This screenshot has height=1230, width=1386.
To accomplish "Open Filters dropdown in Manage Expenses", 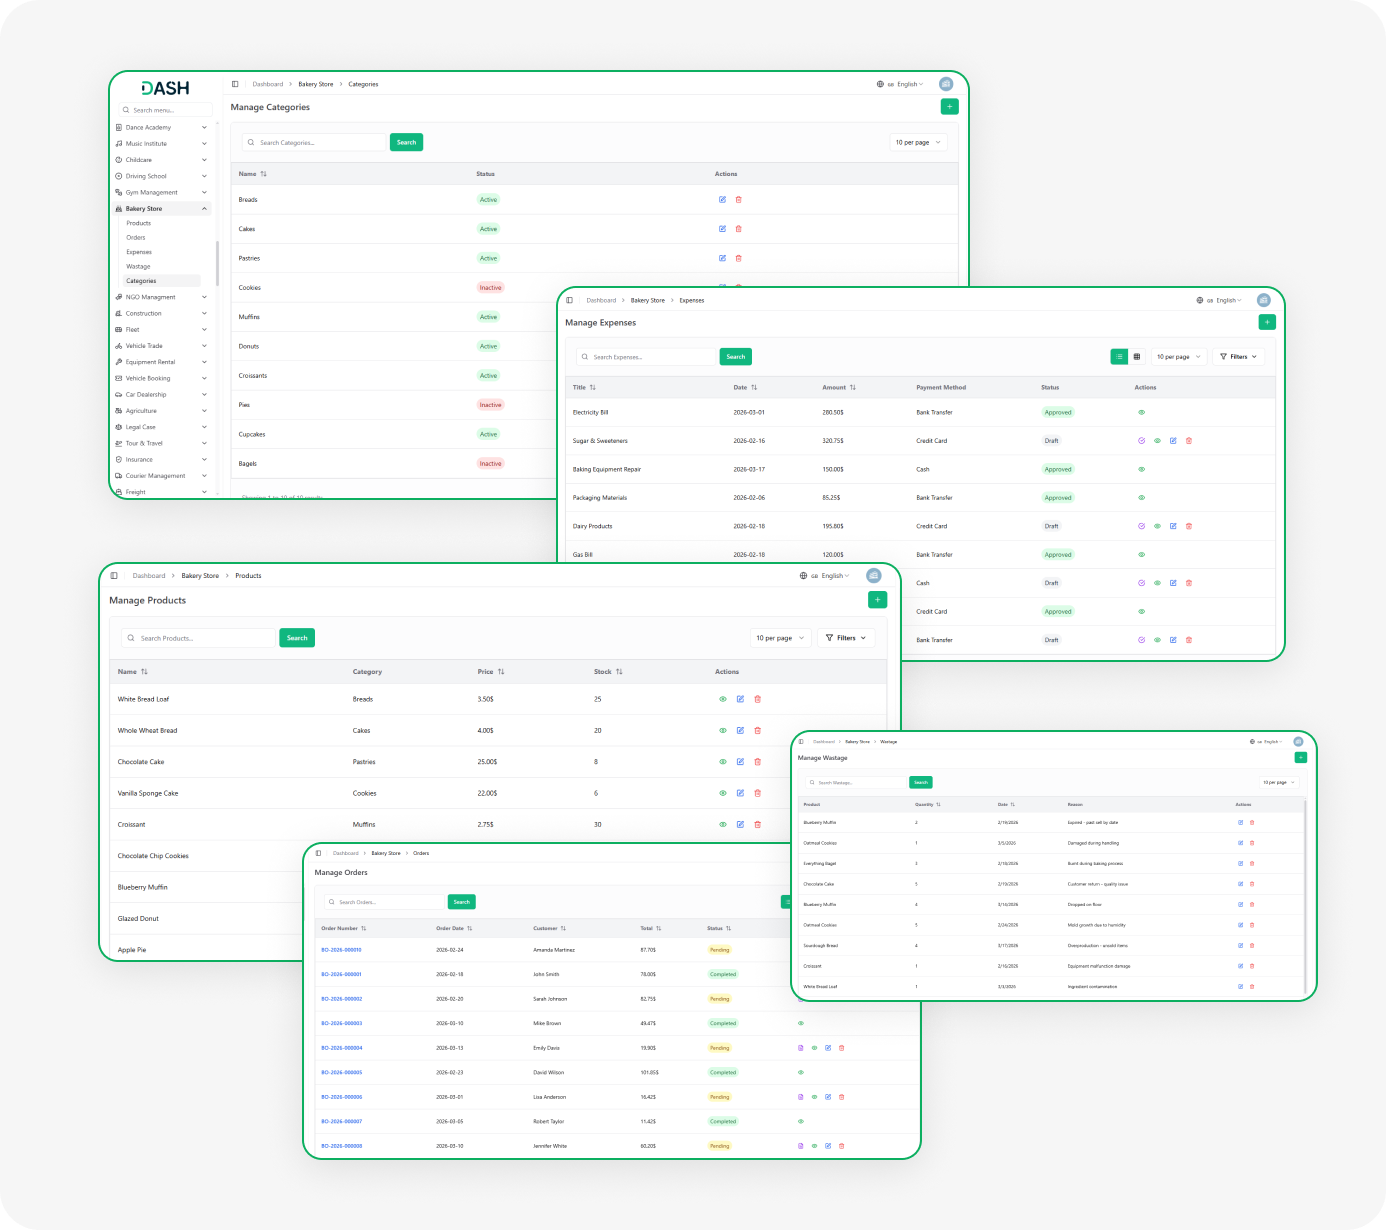I will 1239,357.
